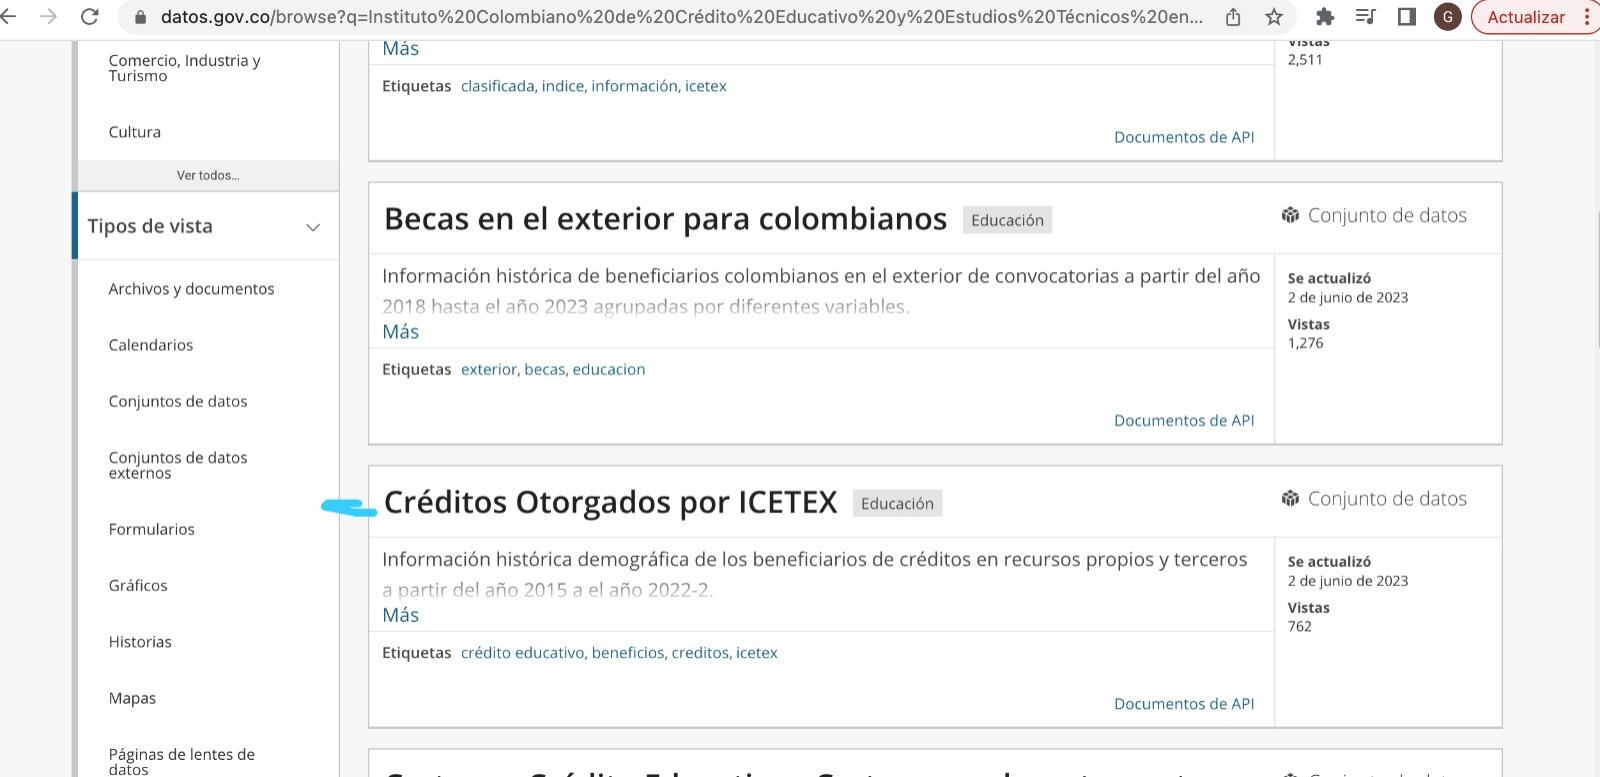Image resolution: width=1600 pixels, height=777 pixels.
Task: Filter by Conjuntos de datos externos
Action: pos(178,465)
